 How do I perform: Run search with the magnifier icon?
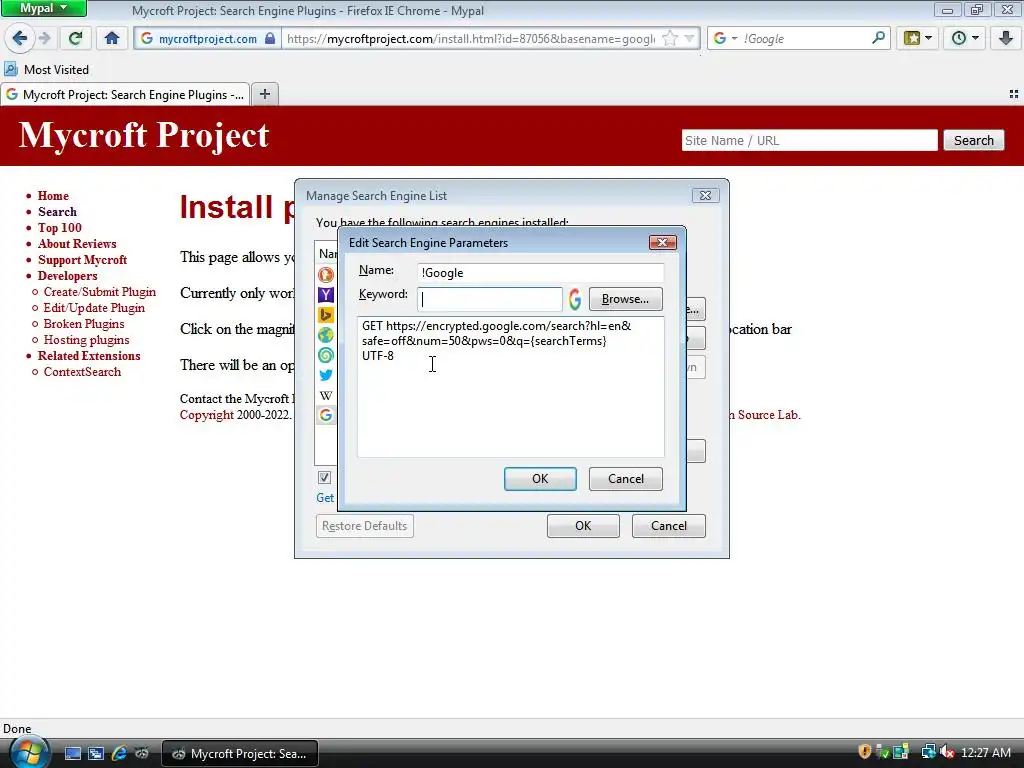(x=878, y=38)
